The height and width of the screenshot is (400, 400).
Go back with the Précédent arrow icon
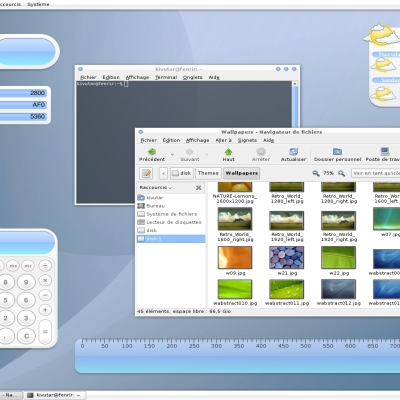(152, 152)
